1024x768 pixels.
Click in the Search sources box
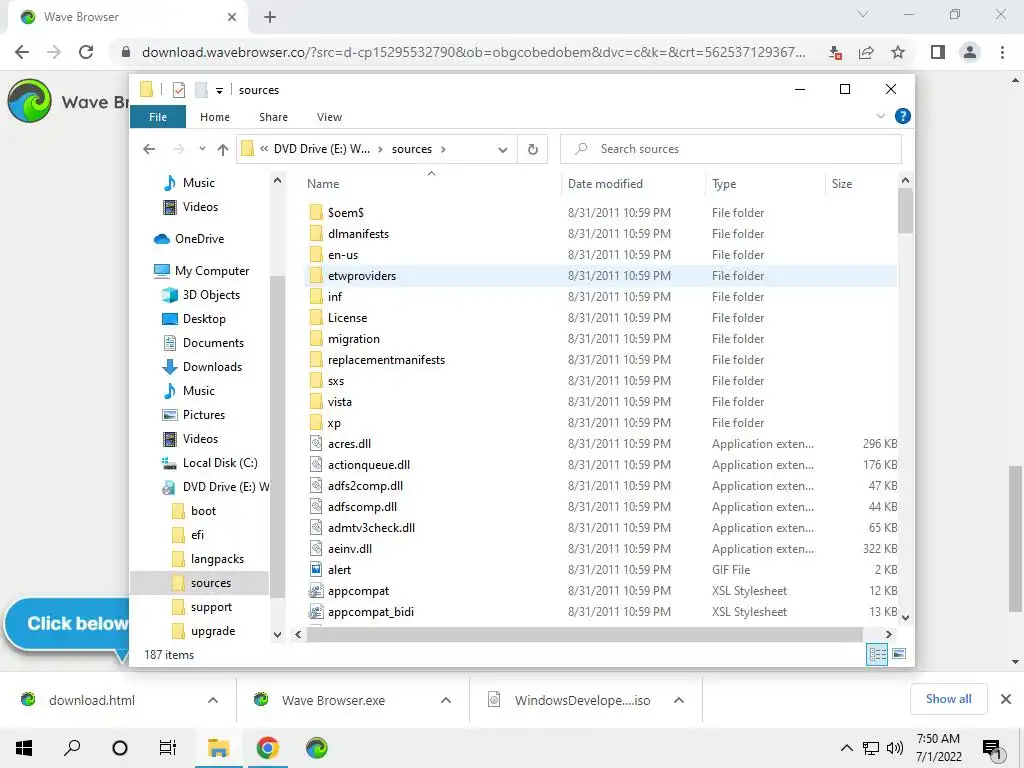pos(731,149)
